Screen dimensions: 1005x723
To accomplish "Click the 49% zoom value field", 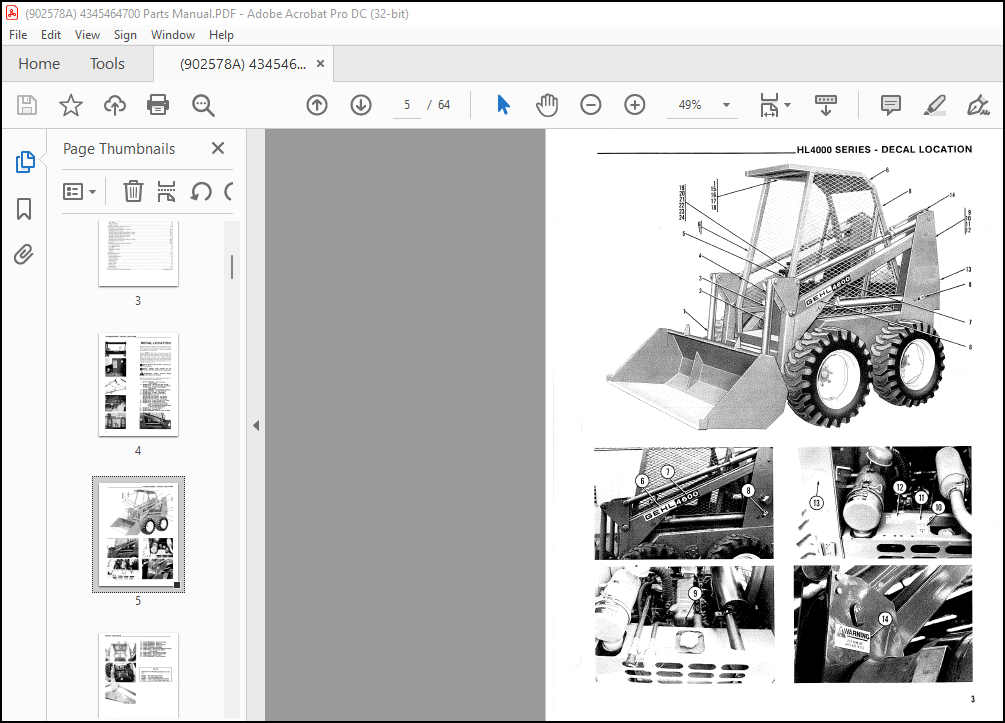I will [690, 104].
